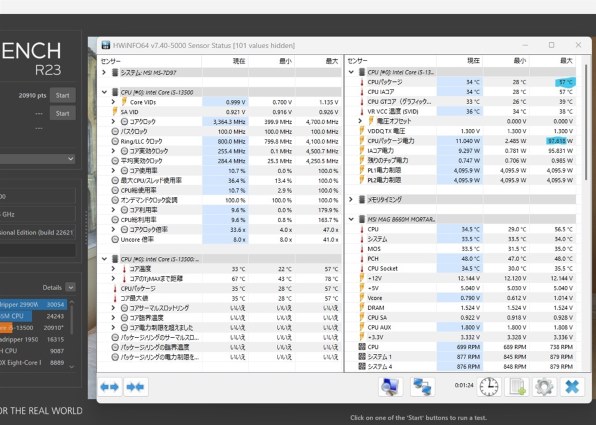This screenshot has height=425, width=596.
Task: Open the Cinebench combo box dropdown arrow
Action: 71,159
